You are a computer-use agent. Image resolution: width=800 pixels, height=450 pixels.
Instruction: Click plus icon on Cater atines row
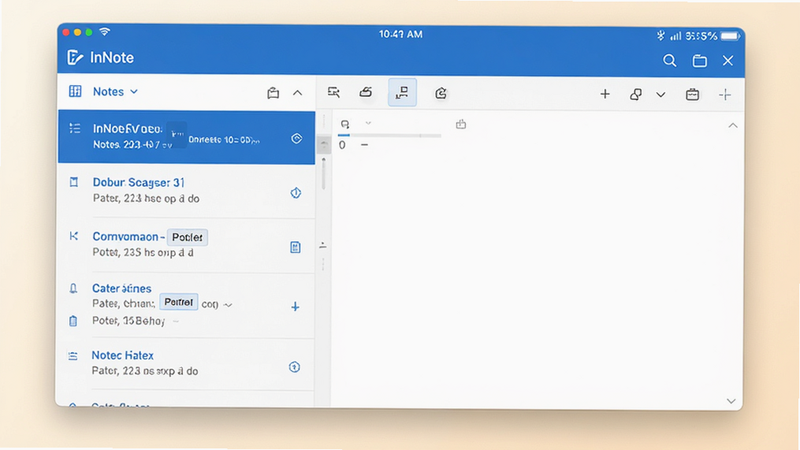coord(295,307)
